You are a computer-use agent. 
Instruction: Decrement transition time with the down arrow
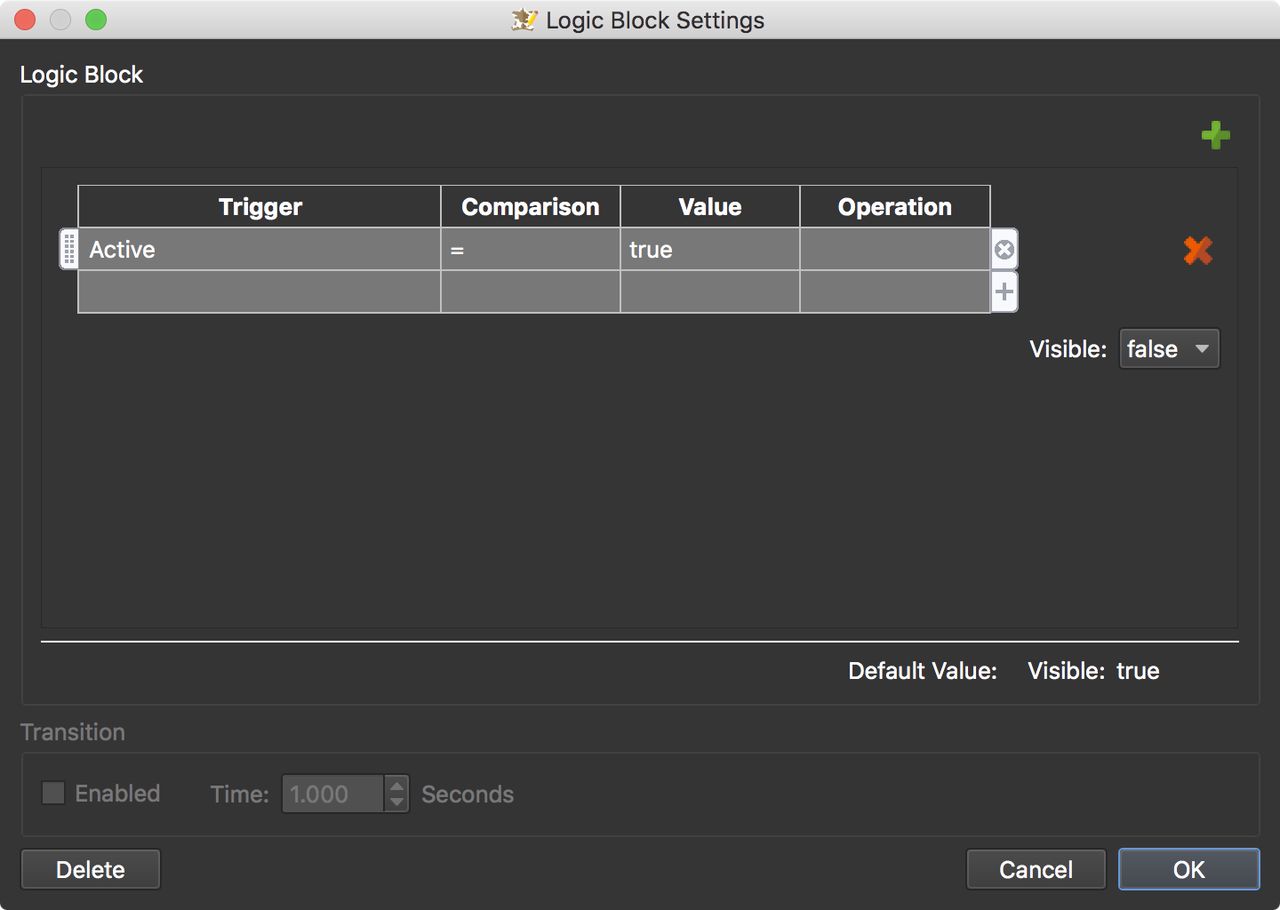tap(396, 800)
